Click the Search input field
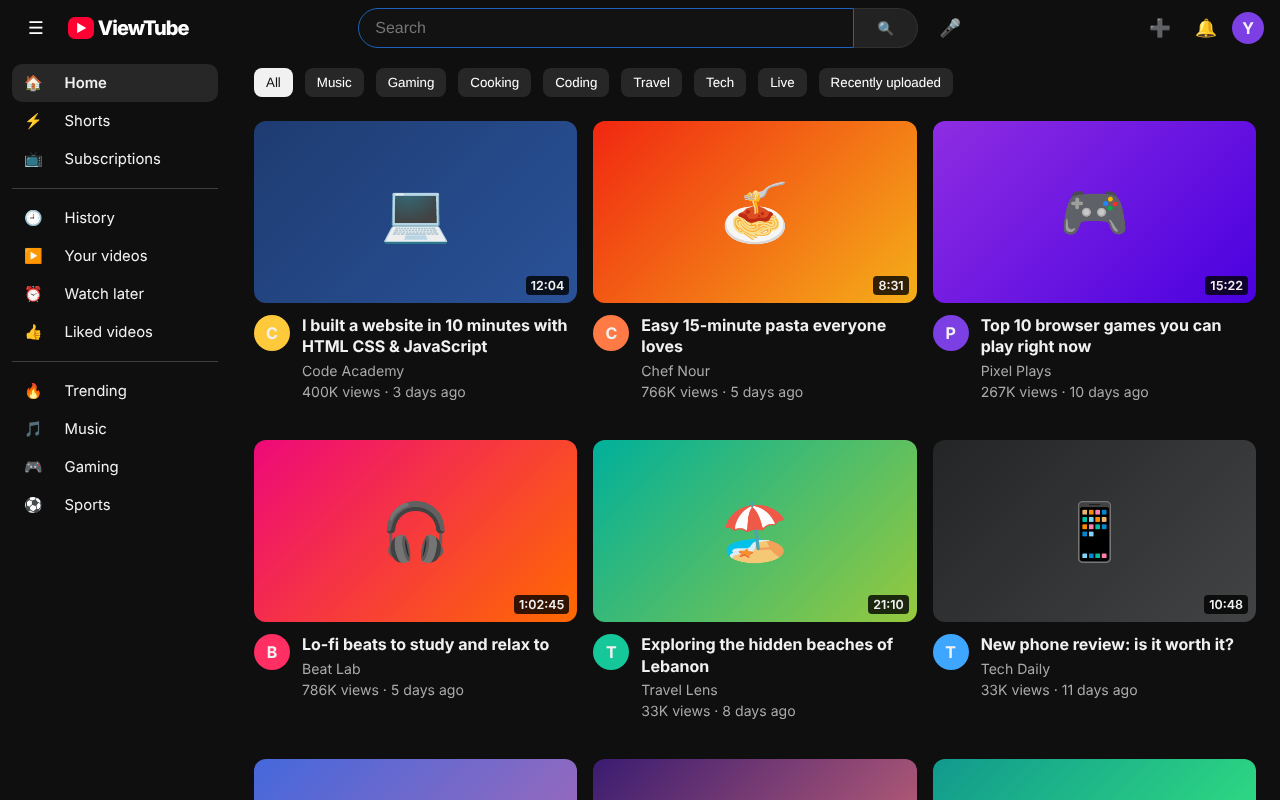 tap(606, 28)
